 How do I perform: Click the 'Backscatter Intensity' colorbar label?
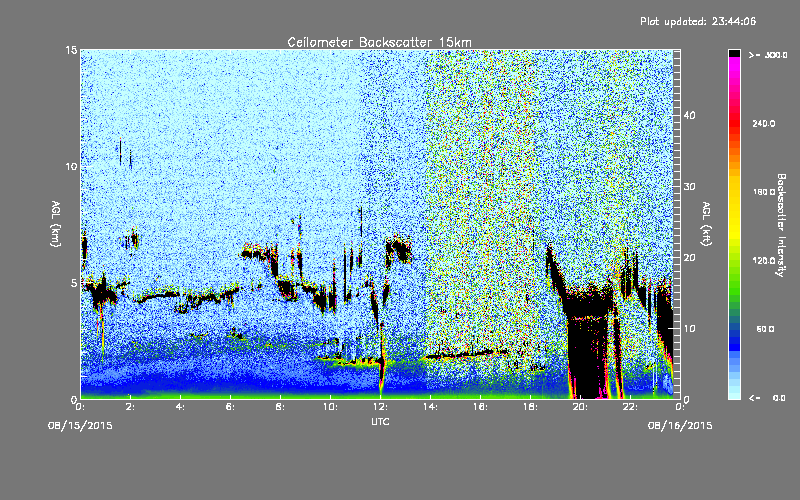[x=781, y=225]
